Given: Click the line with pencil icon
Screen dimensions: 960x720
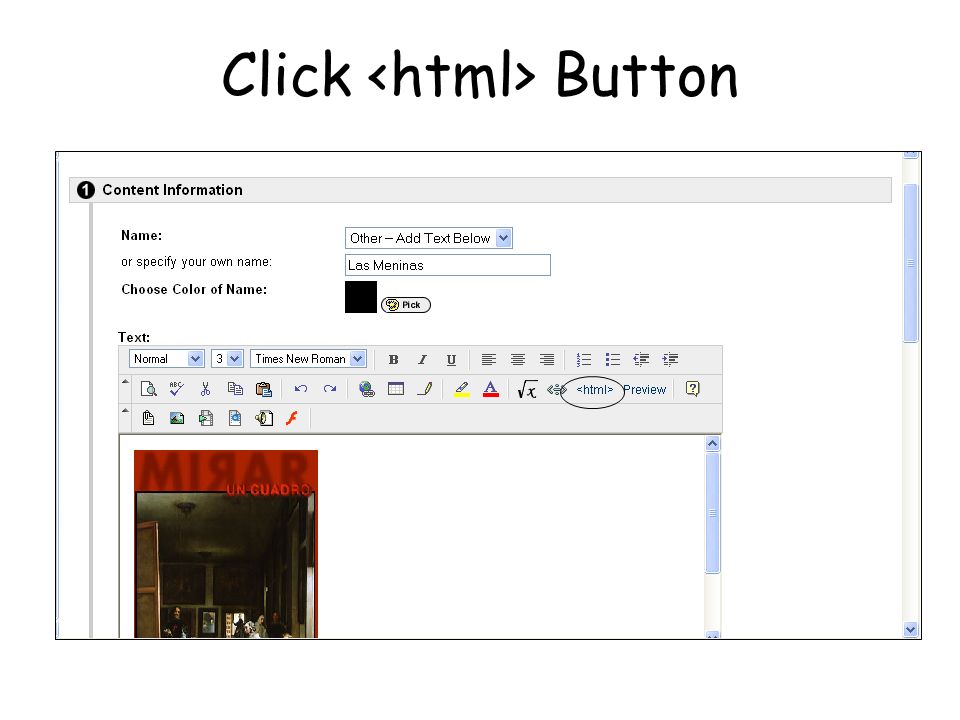Looking at the screenshot, I should pyautogui.click(x=425, y=389).
